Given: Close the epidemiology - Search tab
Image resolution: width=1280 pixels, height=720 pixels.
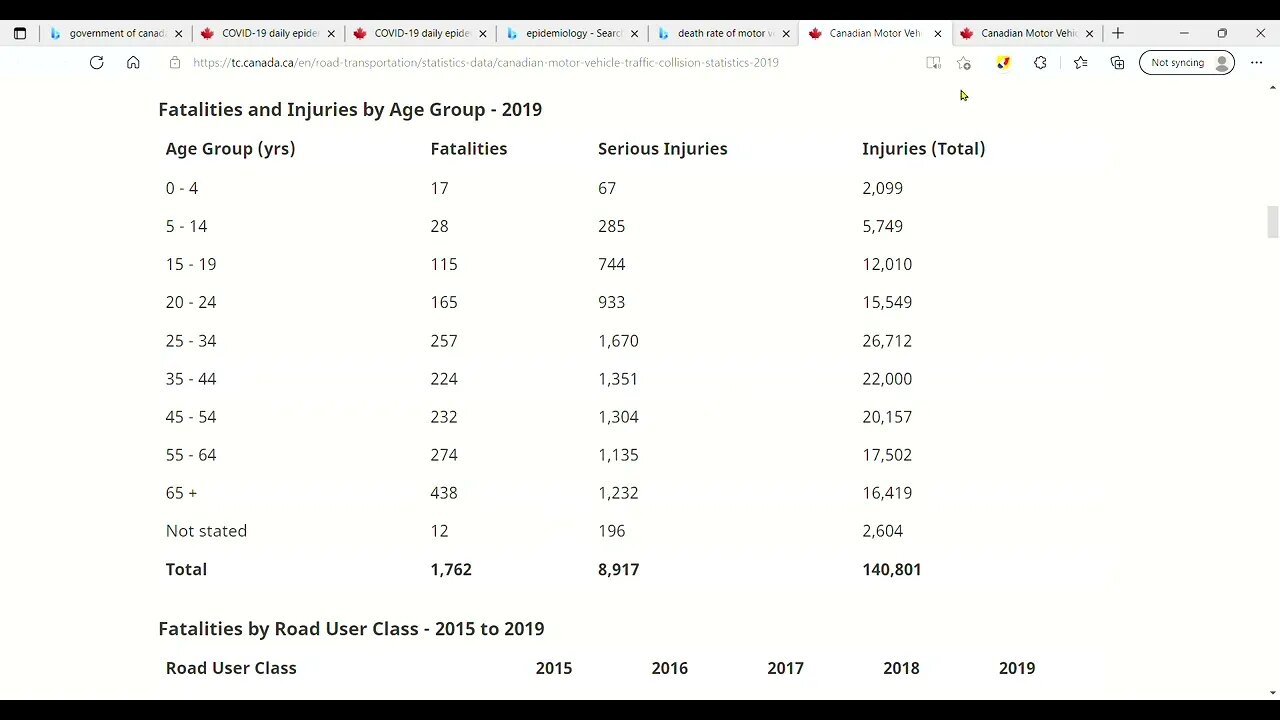Looking at the screenshot, I should [634, 33].
